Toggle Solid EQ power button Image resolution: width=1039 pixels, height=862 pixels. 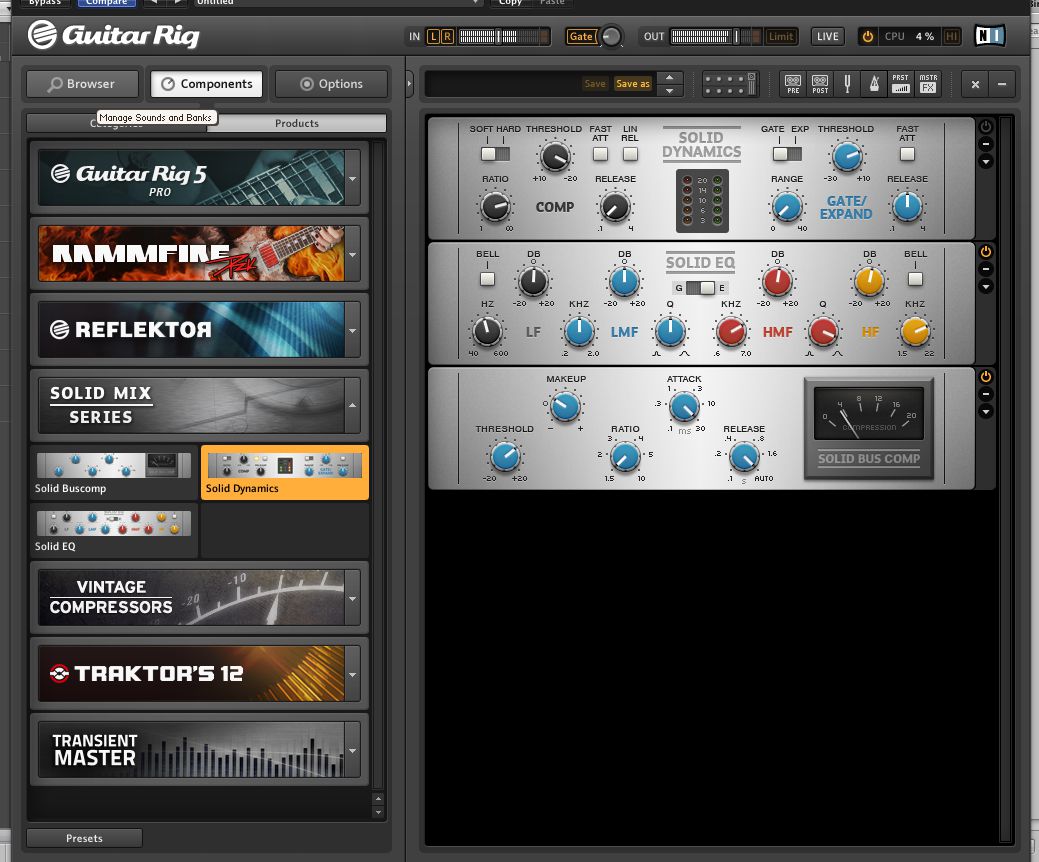pos(986,251)
